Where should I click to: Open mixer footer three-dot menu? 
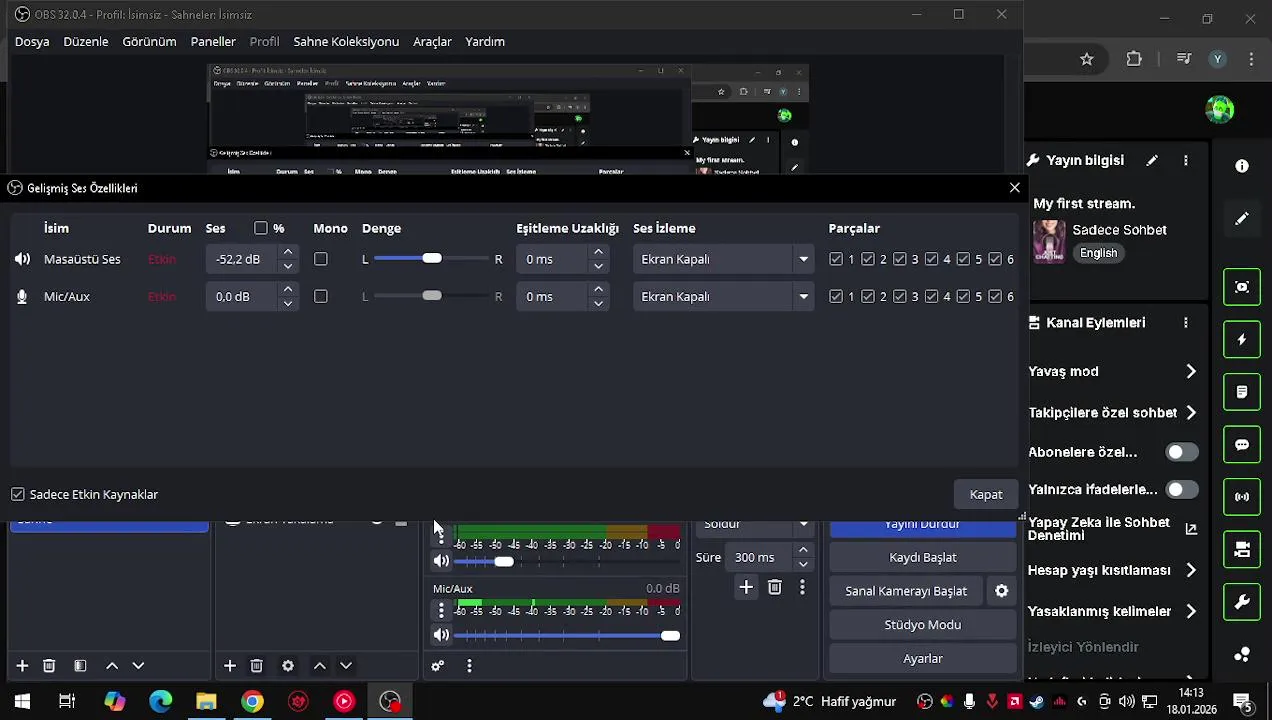point(469,666)
